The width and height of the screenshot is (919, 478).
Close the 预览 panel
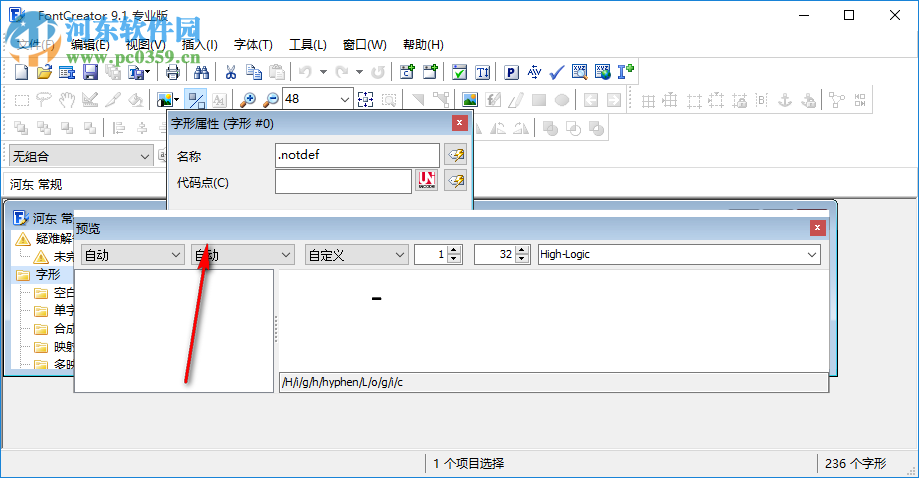818,227
